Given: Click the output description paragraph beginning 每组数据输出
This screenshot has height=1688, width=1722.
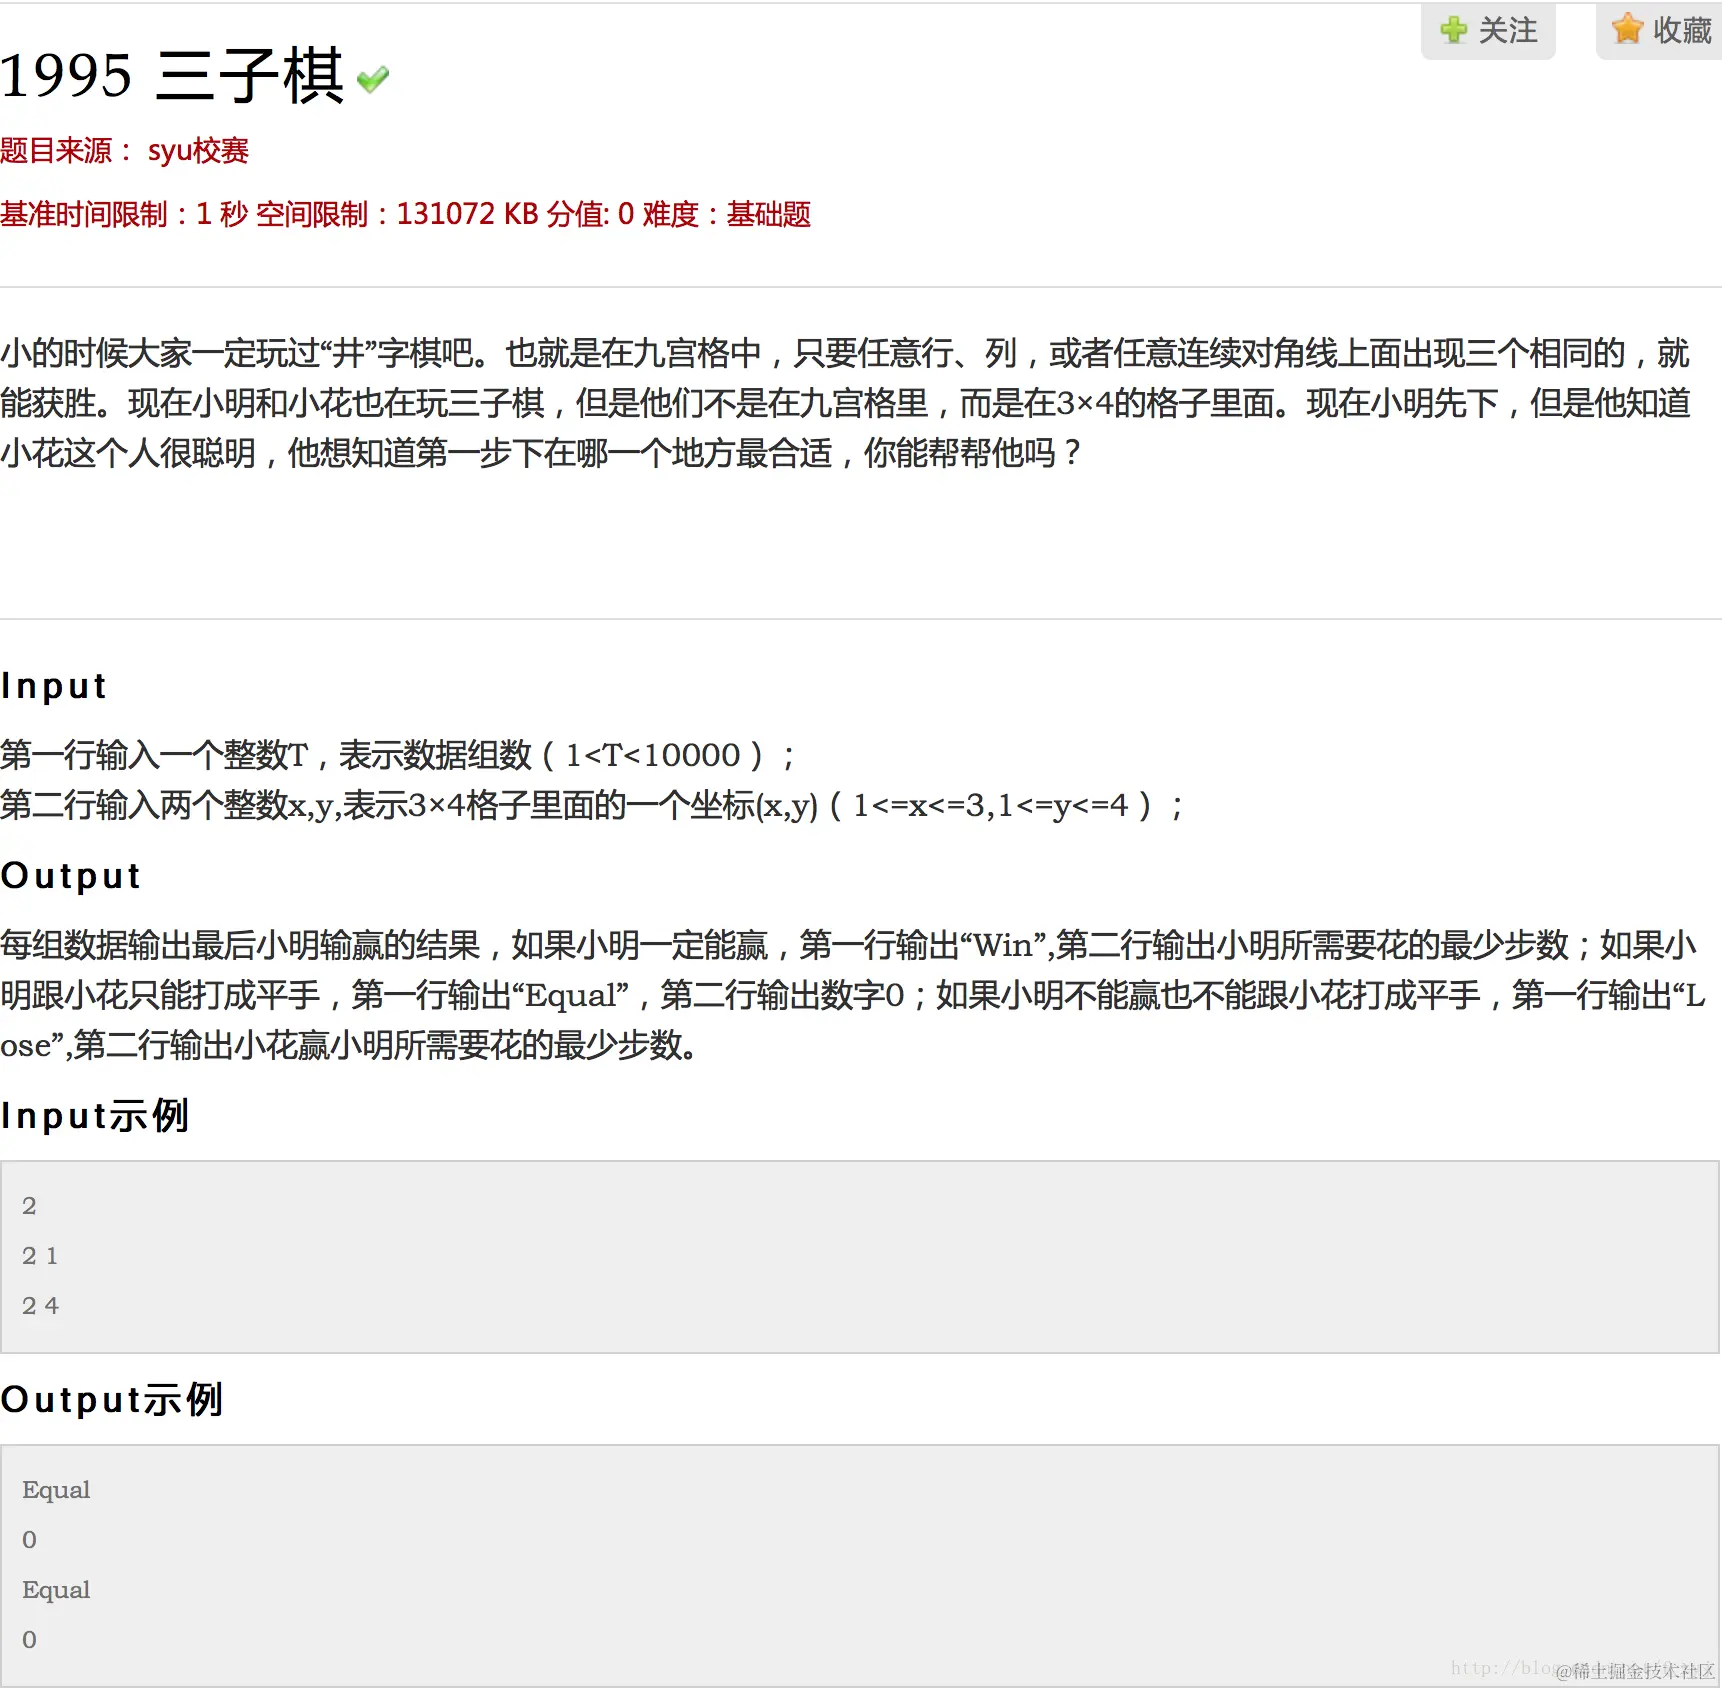Looking at the screenshot, I should (x=853, y=995).
